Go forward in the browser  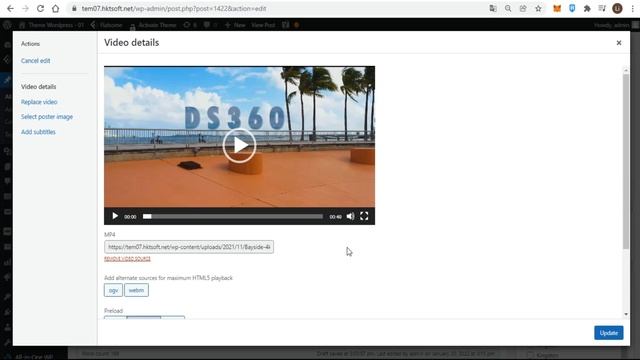click(25, 8)
